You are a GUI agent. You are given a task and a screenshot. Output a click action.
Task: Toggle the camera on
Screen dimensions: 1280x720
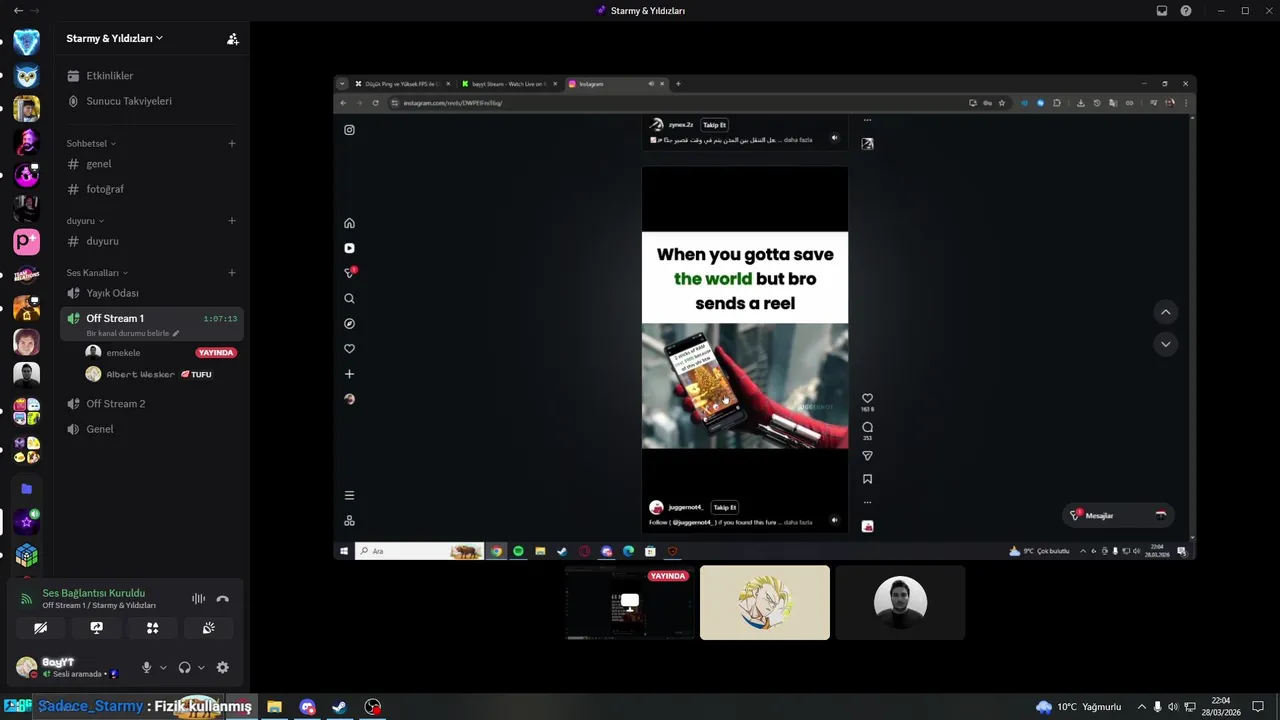(40, 628)
